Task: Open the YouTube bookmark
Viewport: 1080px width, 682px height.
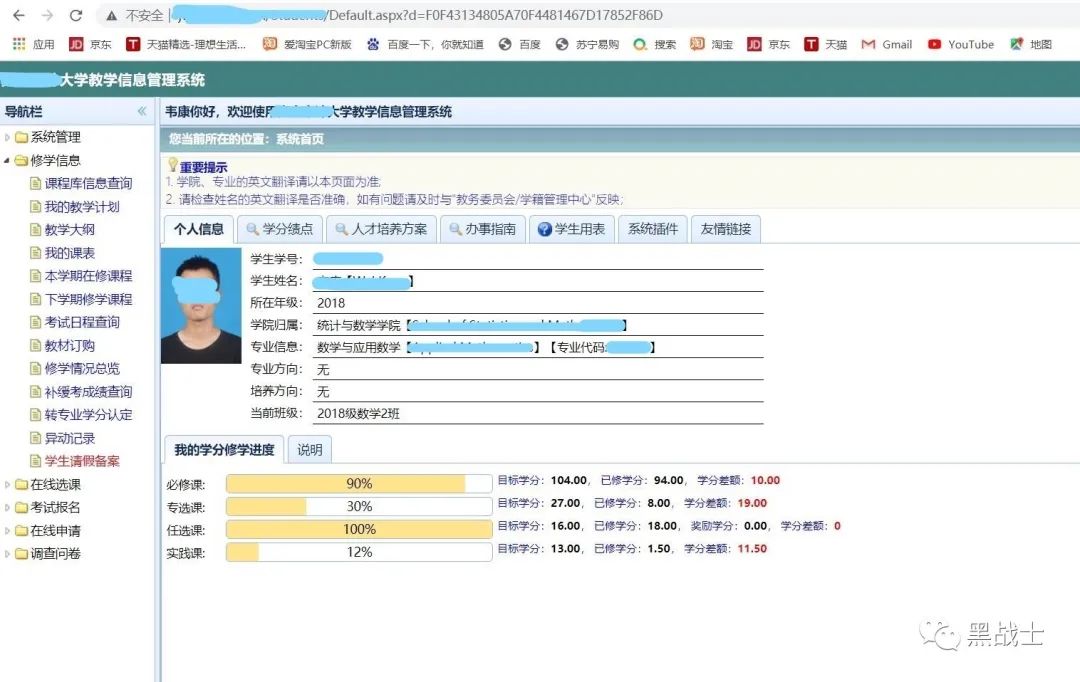Action: pos(960,44)
